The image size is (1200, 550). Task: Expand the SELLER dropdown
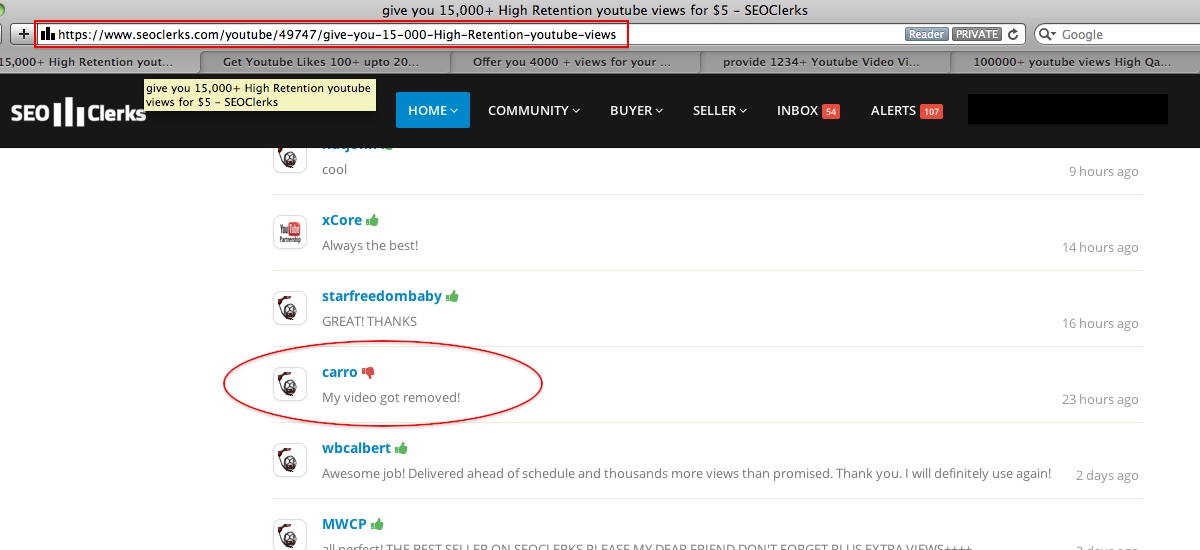[x=720, y=110]
